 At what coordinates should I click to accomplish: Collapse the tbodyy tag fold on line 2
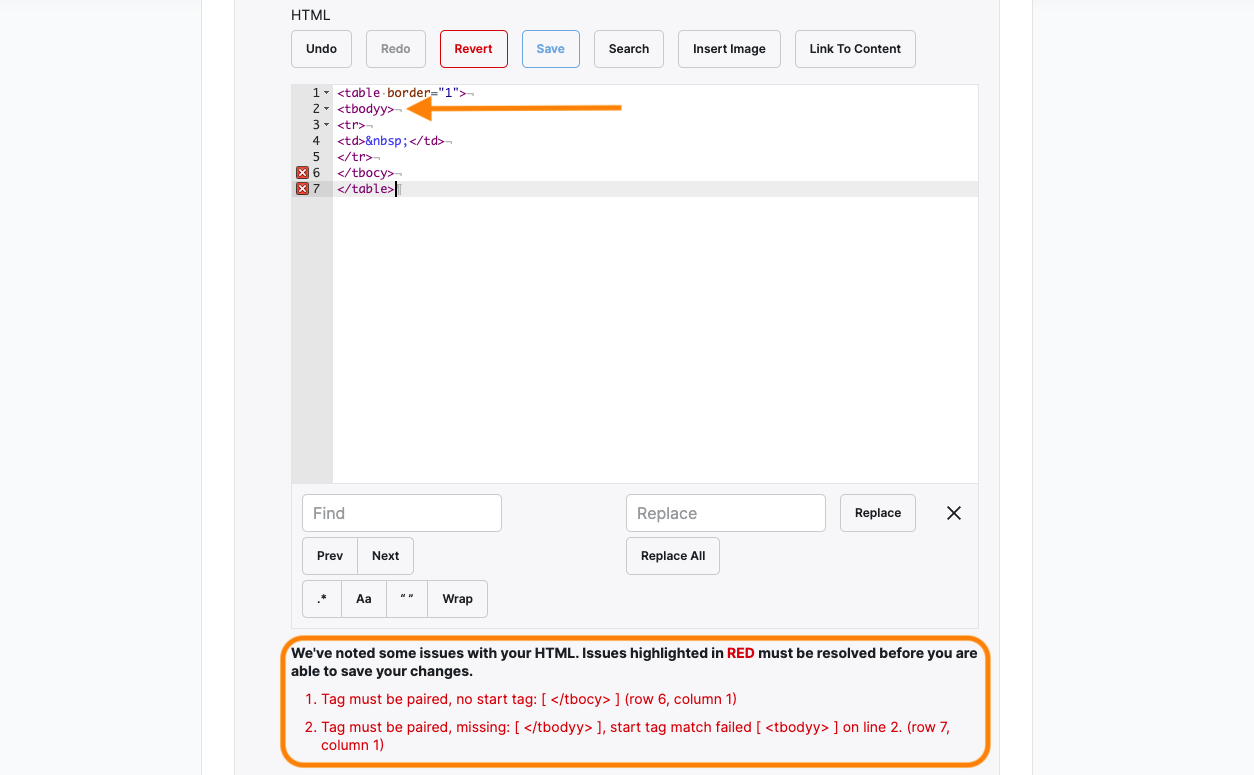coord(327,107)
